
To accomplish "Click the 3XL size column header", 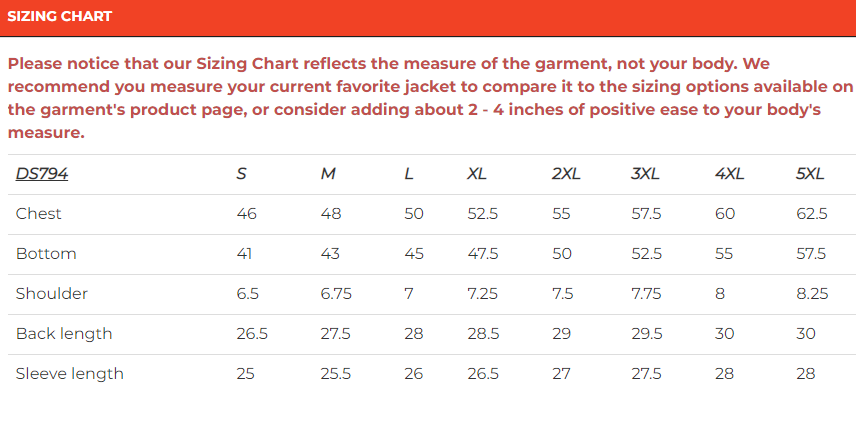I will [x=645, y=174].
